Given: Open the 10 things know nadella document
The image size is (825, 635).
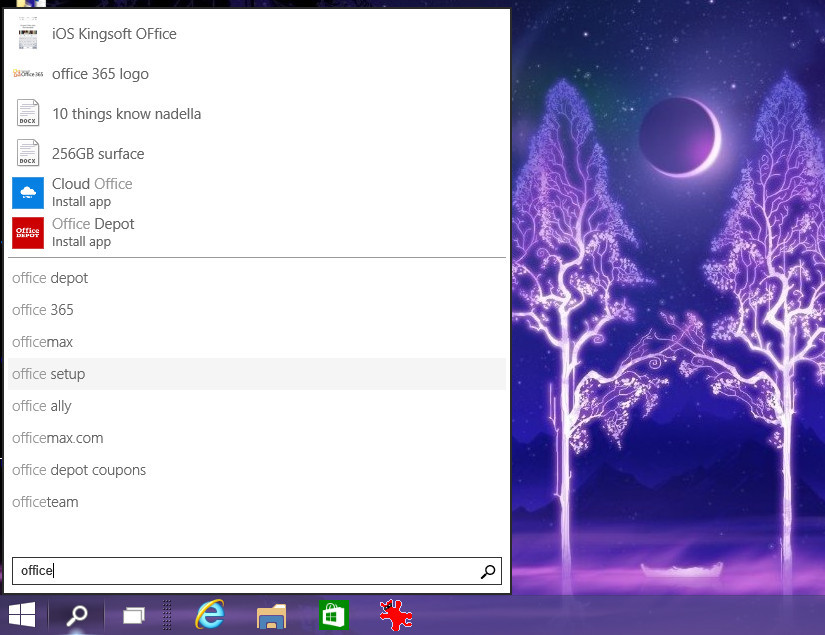Looking at the screenshot, I should (126, 114).
